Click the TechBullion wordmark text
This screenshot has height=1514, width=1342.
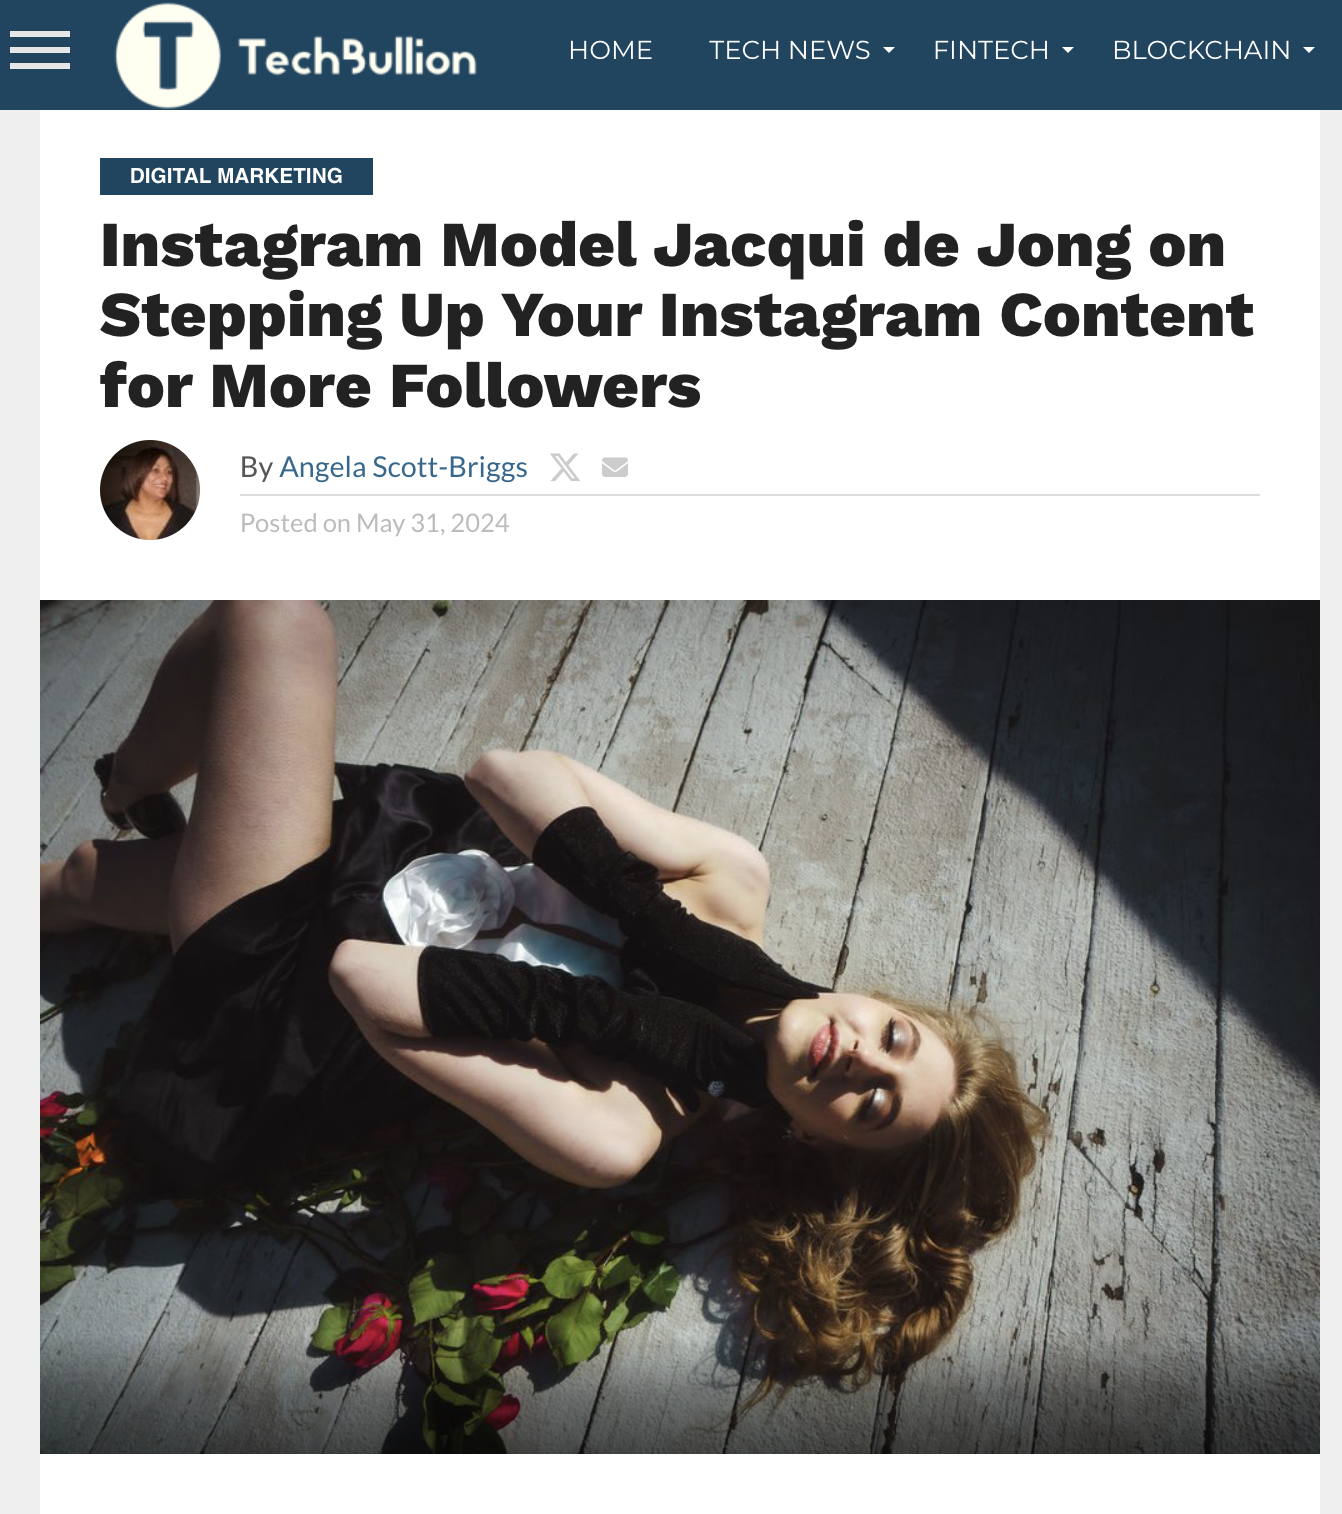tap(357, 58)
